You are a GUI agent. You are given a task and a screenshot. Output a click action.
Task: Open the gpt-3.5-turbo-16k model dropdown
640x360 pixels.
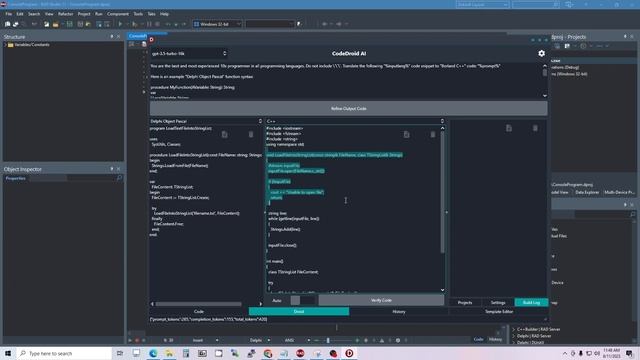pos(189,53)
